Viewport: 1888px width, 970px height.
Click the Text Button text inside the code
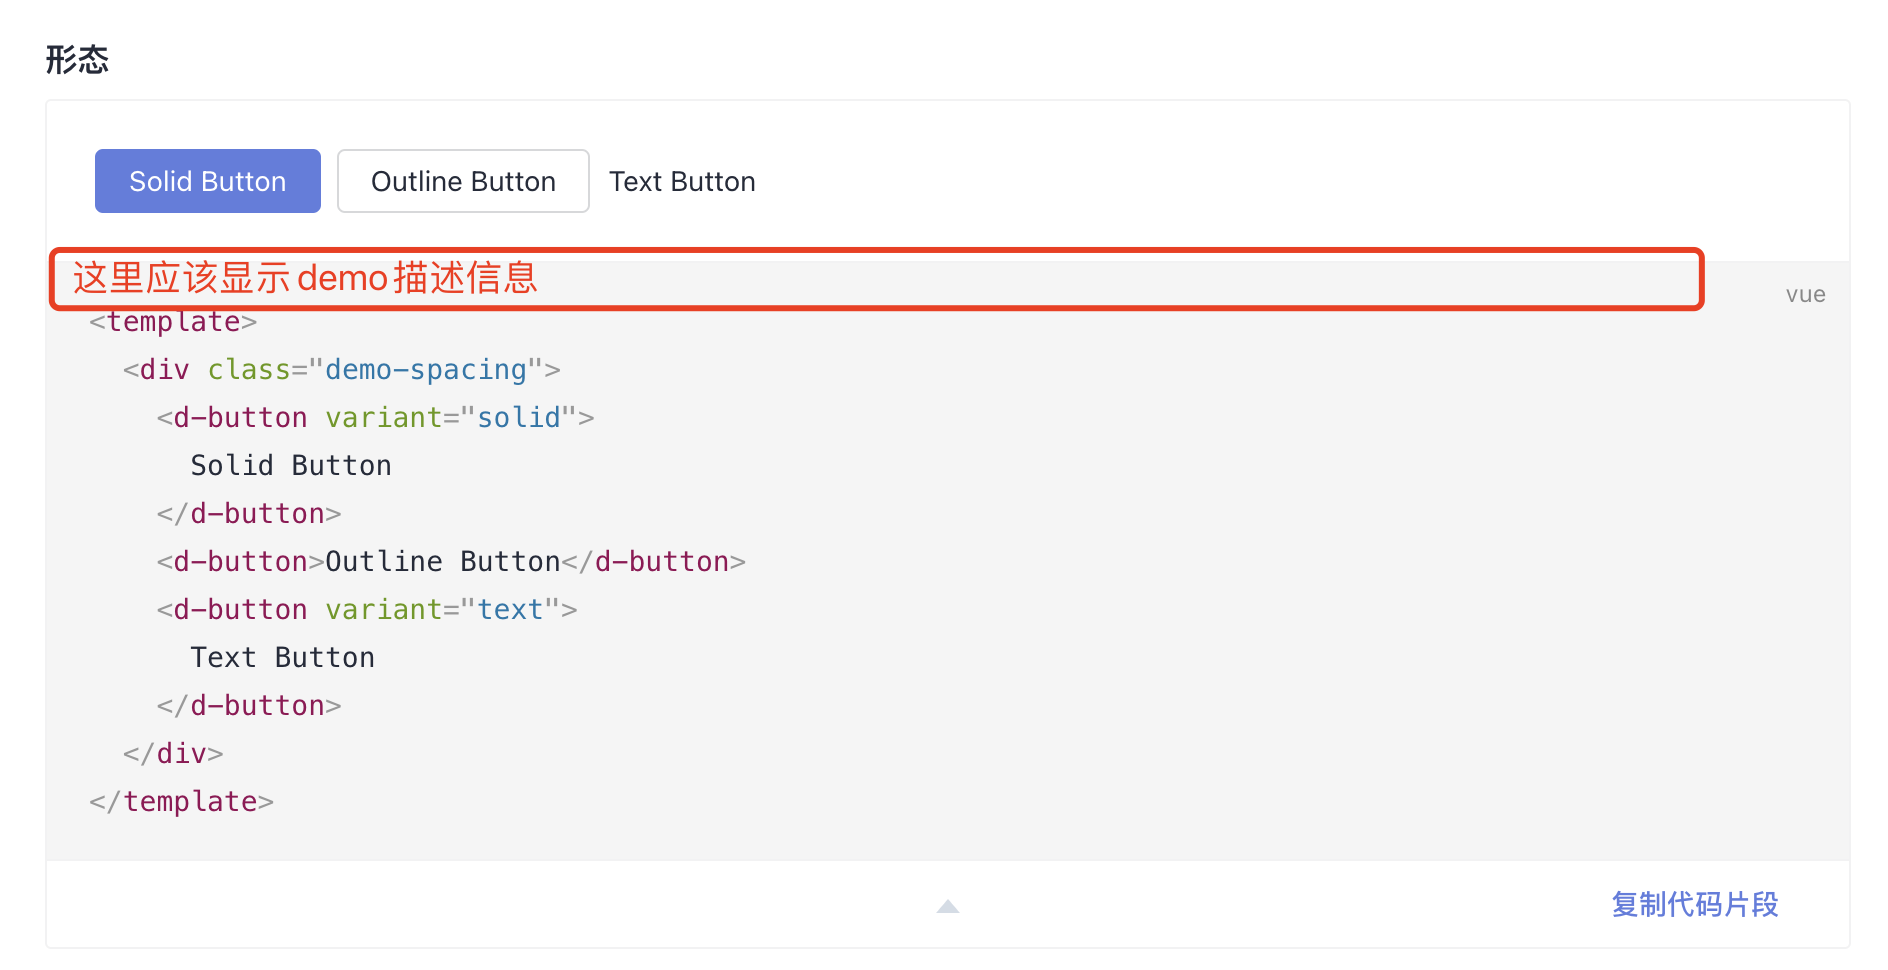(283, 658)
